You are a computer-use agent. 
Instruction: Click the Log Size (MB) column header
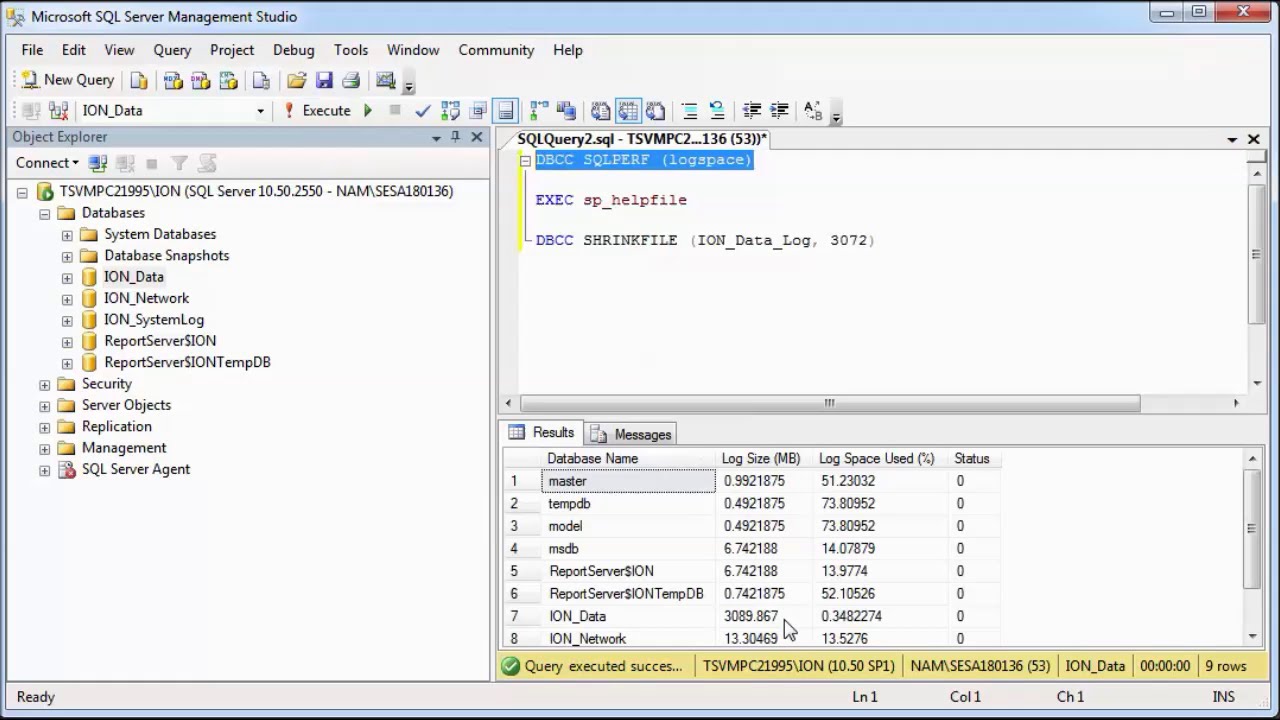(764, 458)
